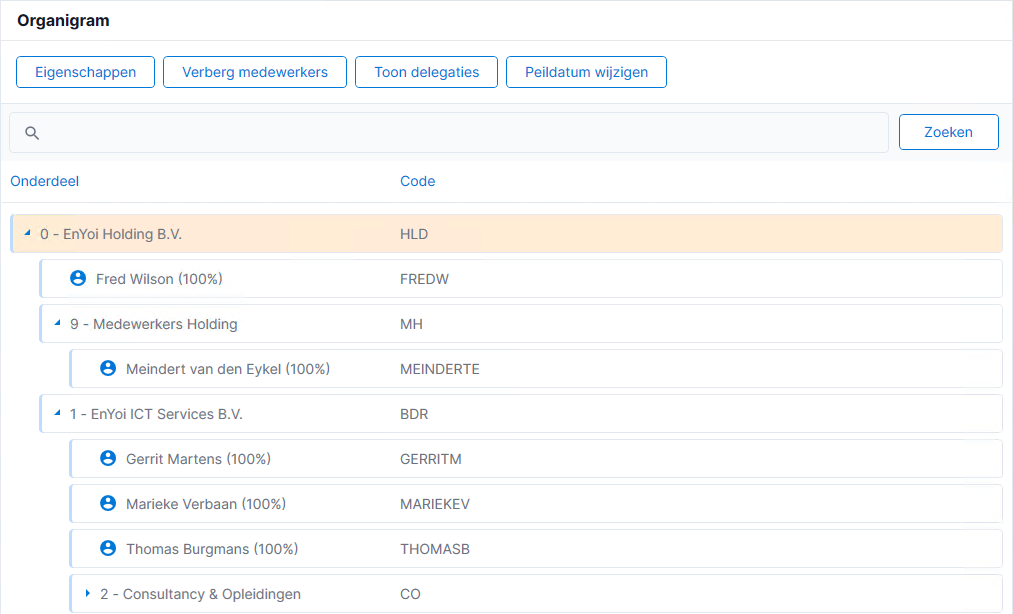1013x614 pixels.
Task: Click the magnifier icon in search field
Action: point(32,133)
